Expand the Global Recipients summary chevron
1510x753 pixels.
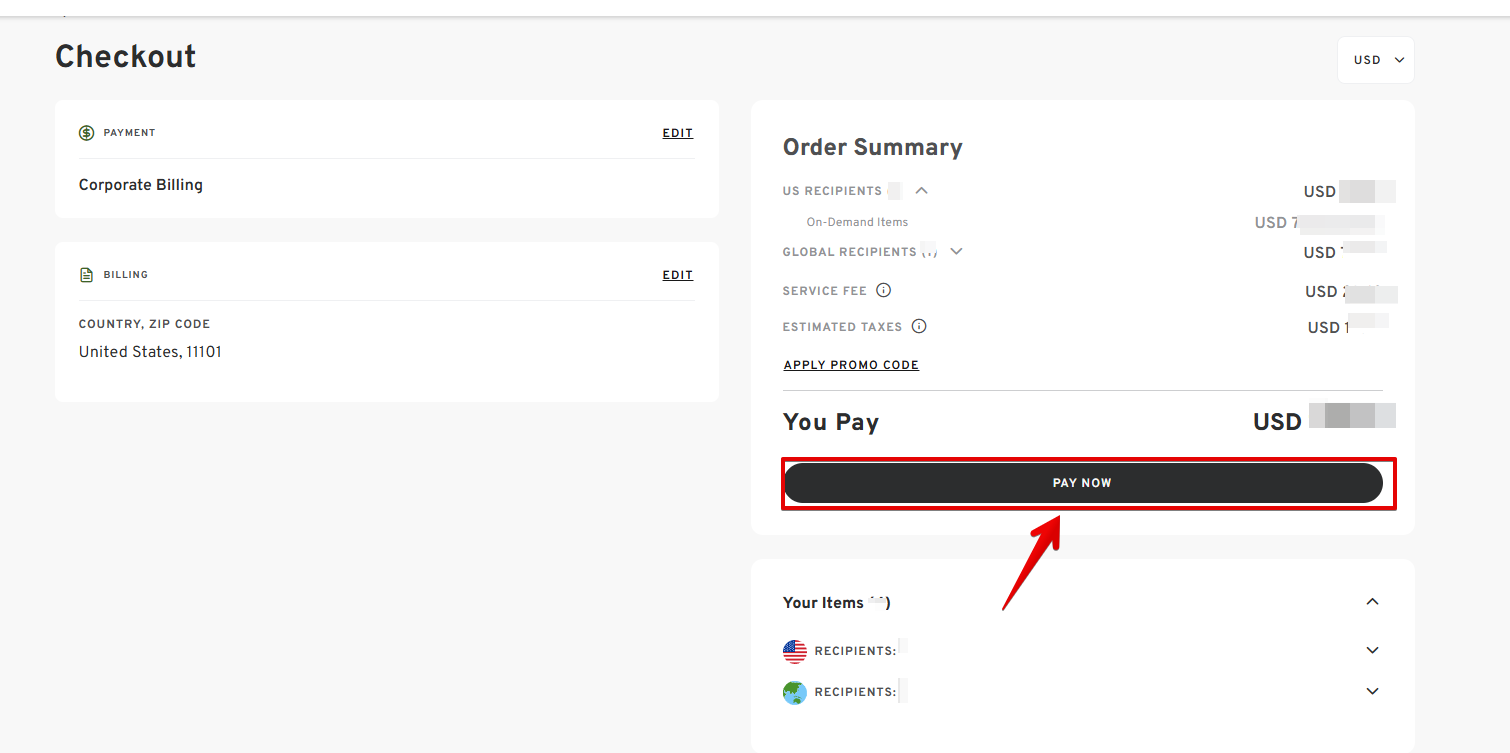(956, 252)
